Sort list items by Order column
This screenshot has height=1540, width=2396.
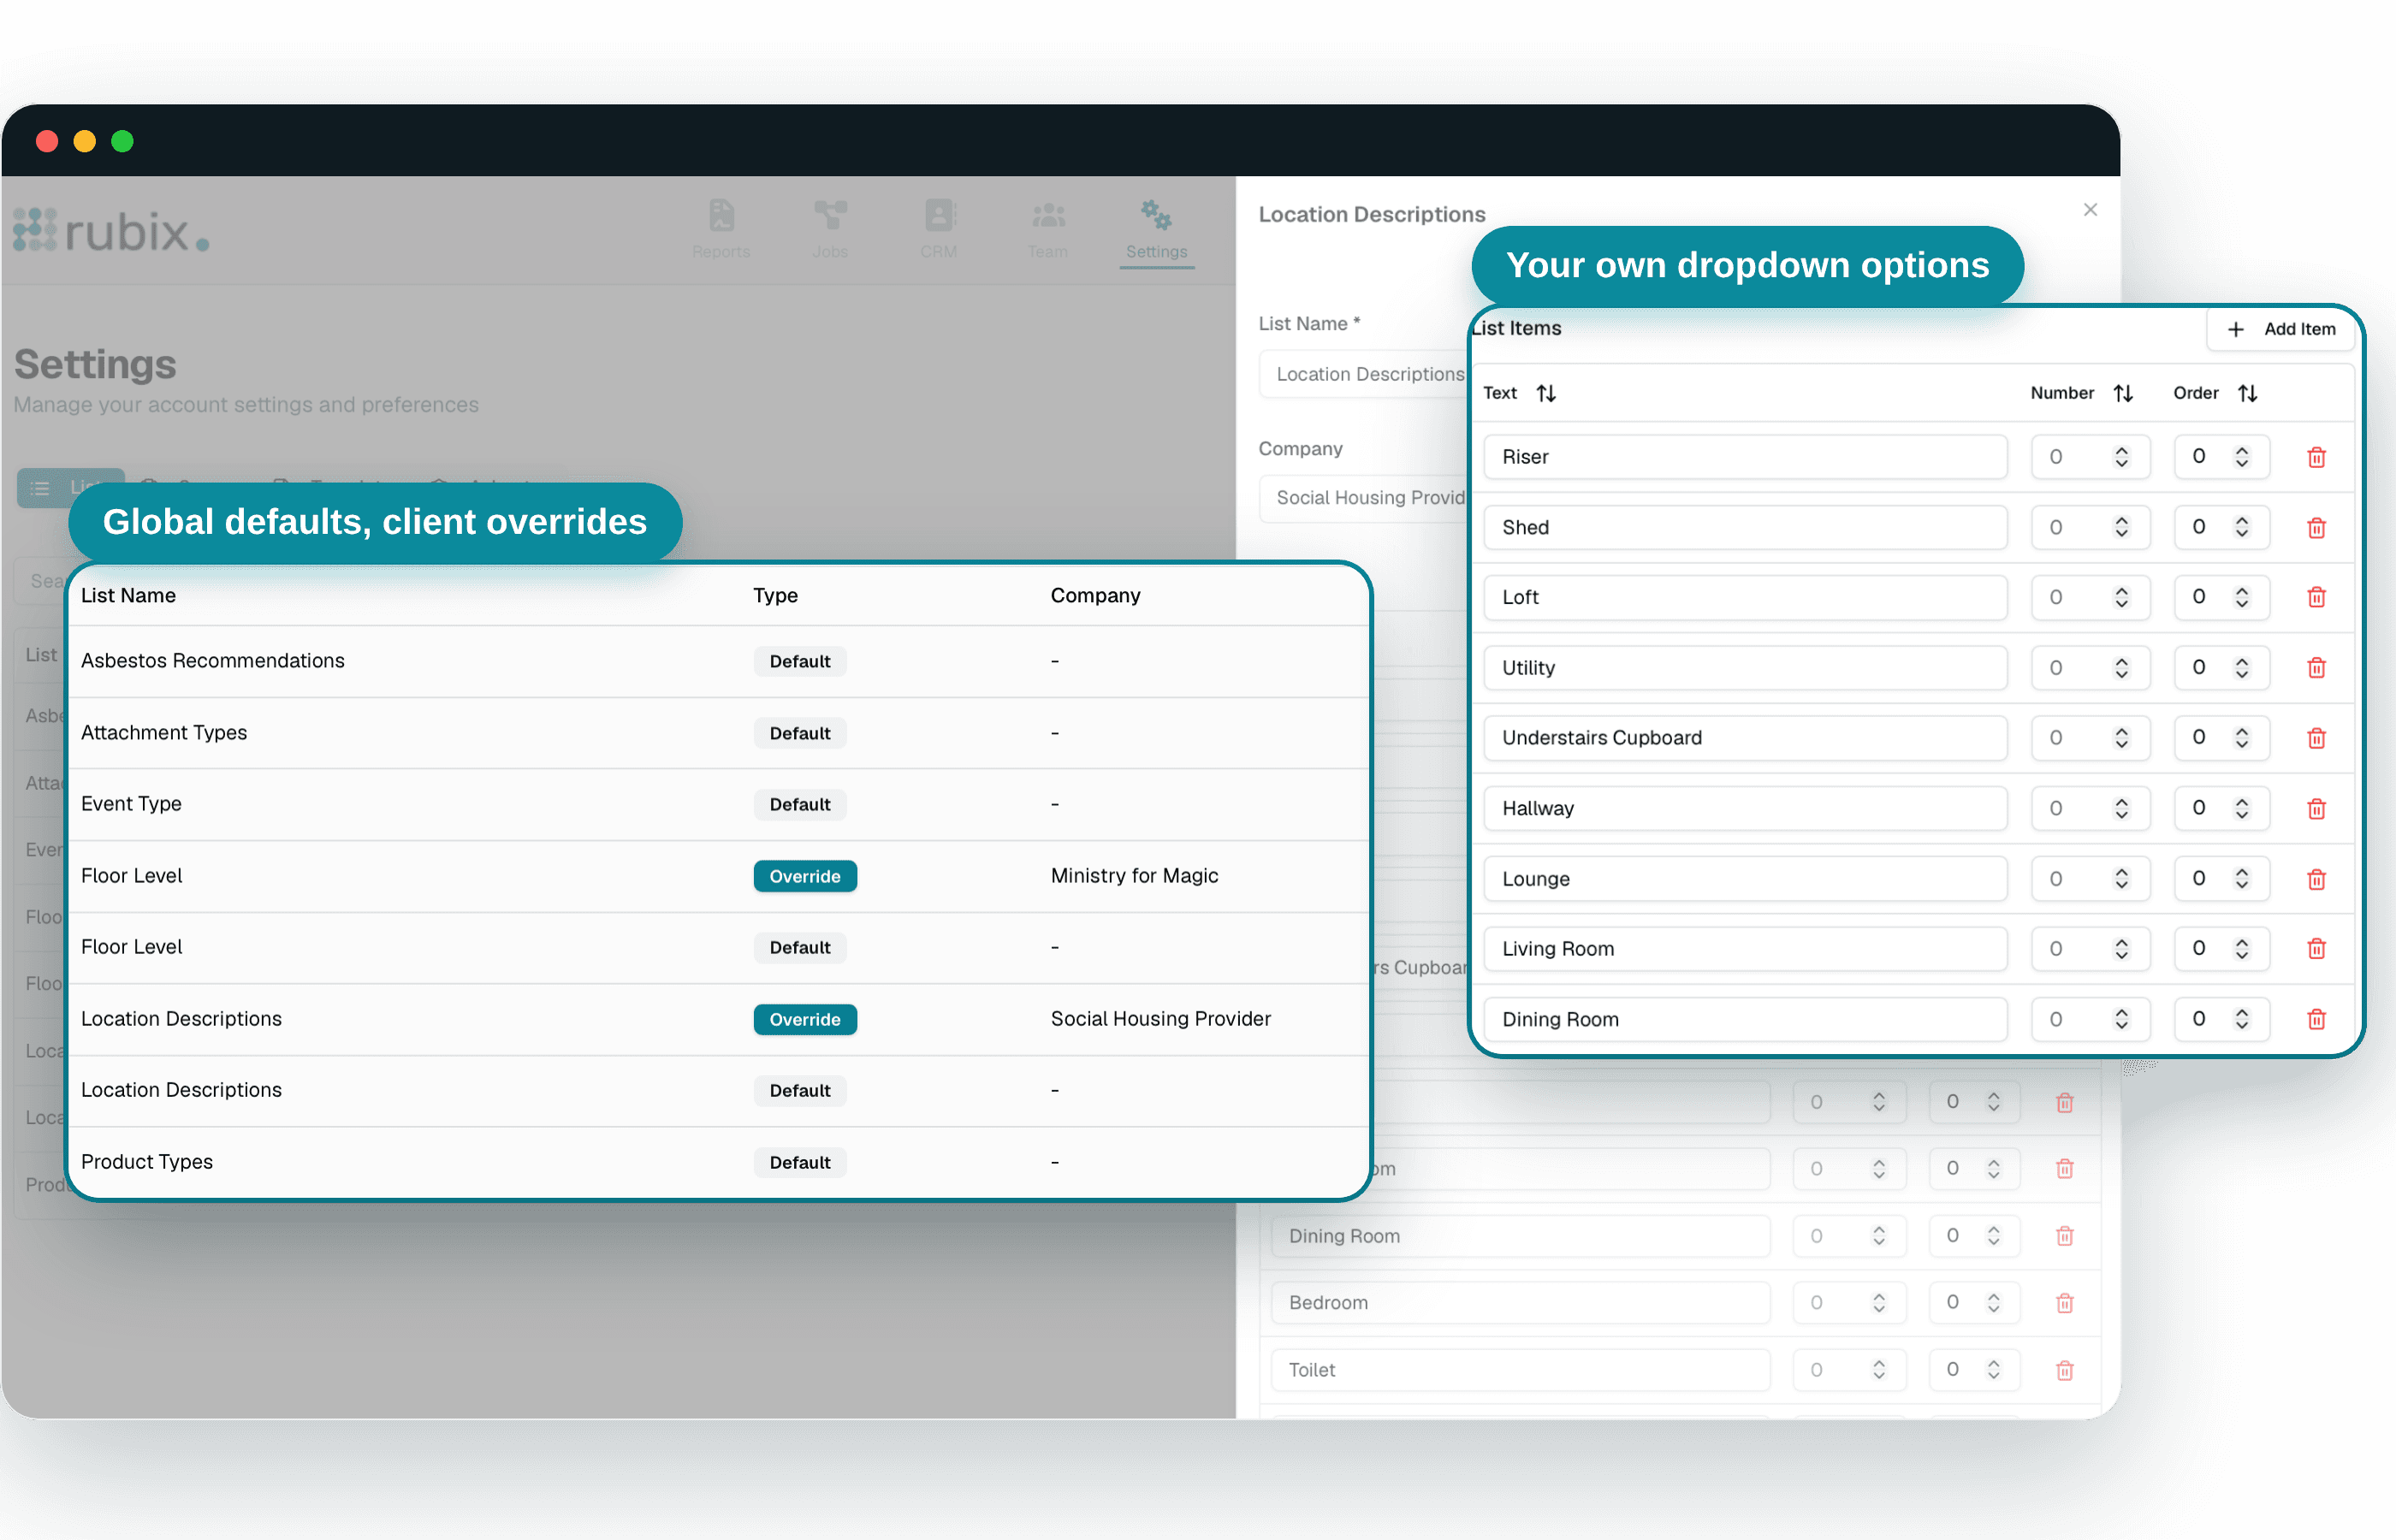point(2247,393)
